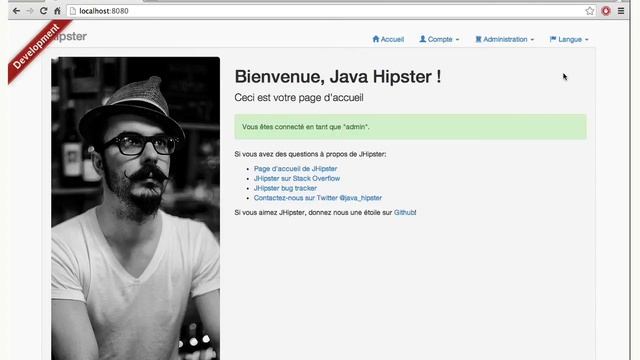Click the browser forward arrow
The image size is (640, 360).
pos(30,11)
